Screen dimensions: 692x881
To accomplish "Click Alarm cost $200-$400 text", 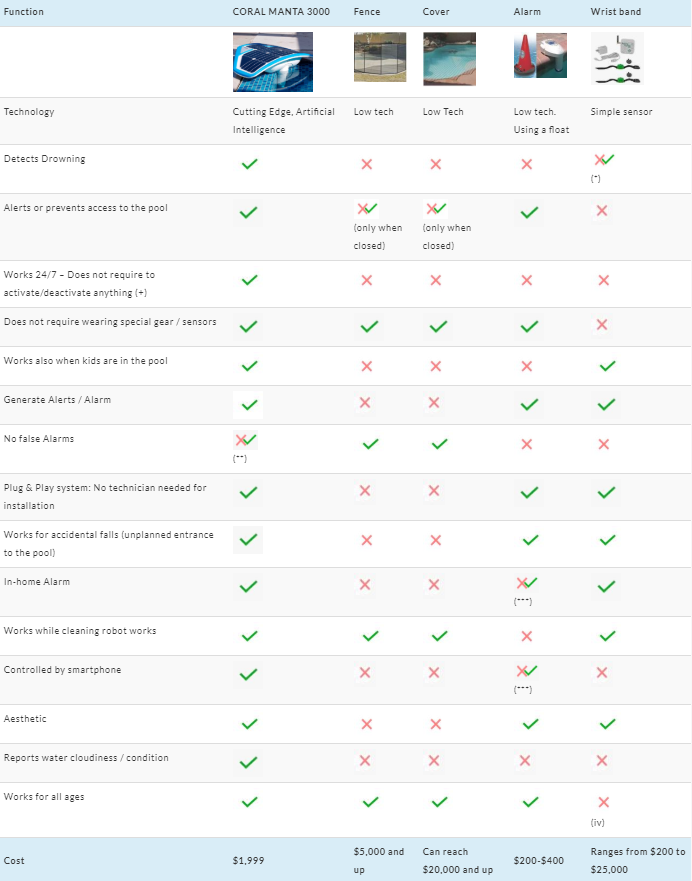I will [x=539, y=861].
